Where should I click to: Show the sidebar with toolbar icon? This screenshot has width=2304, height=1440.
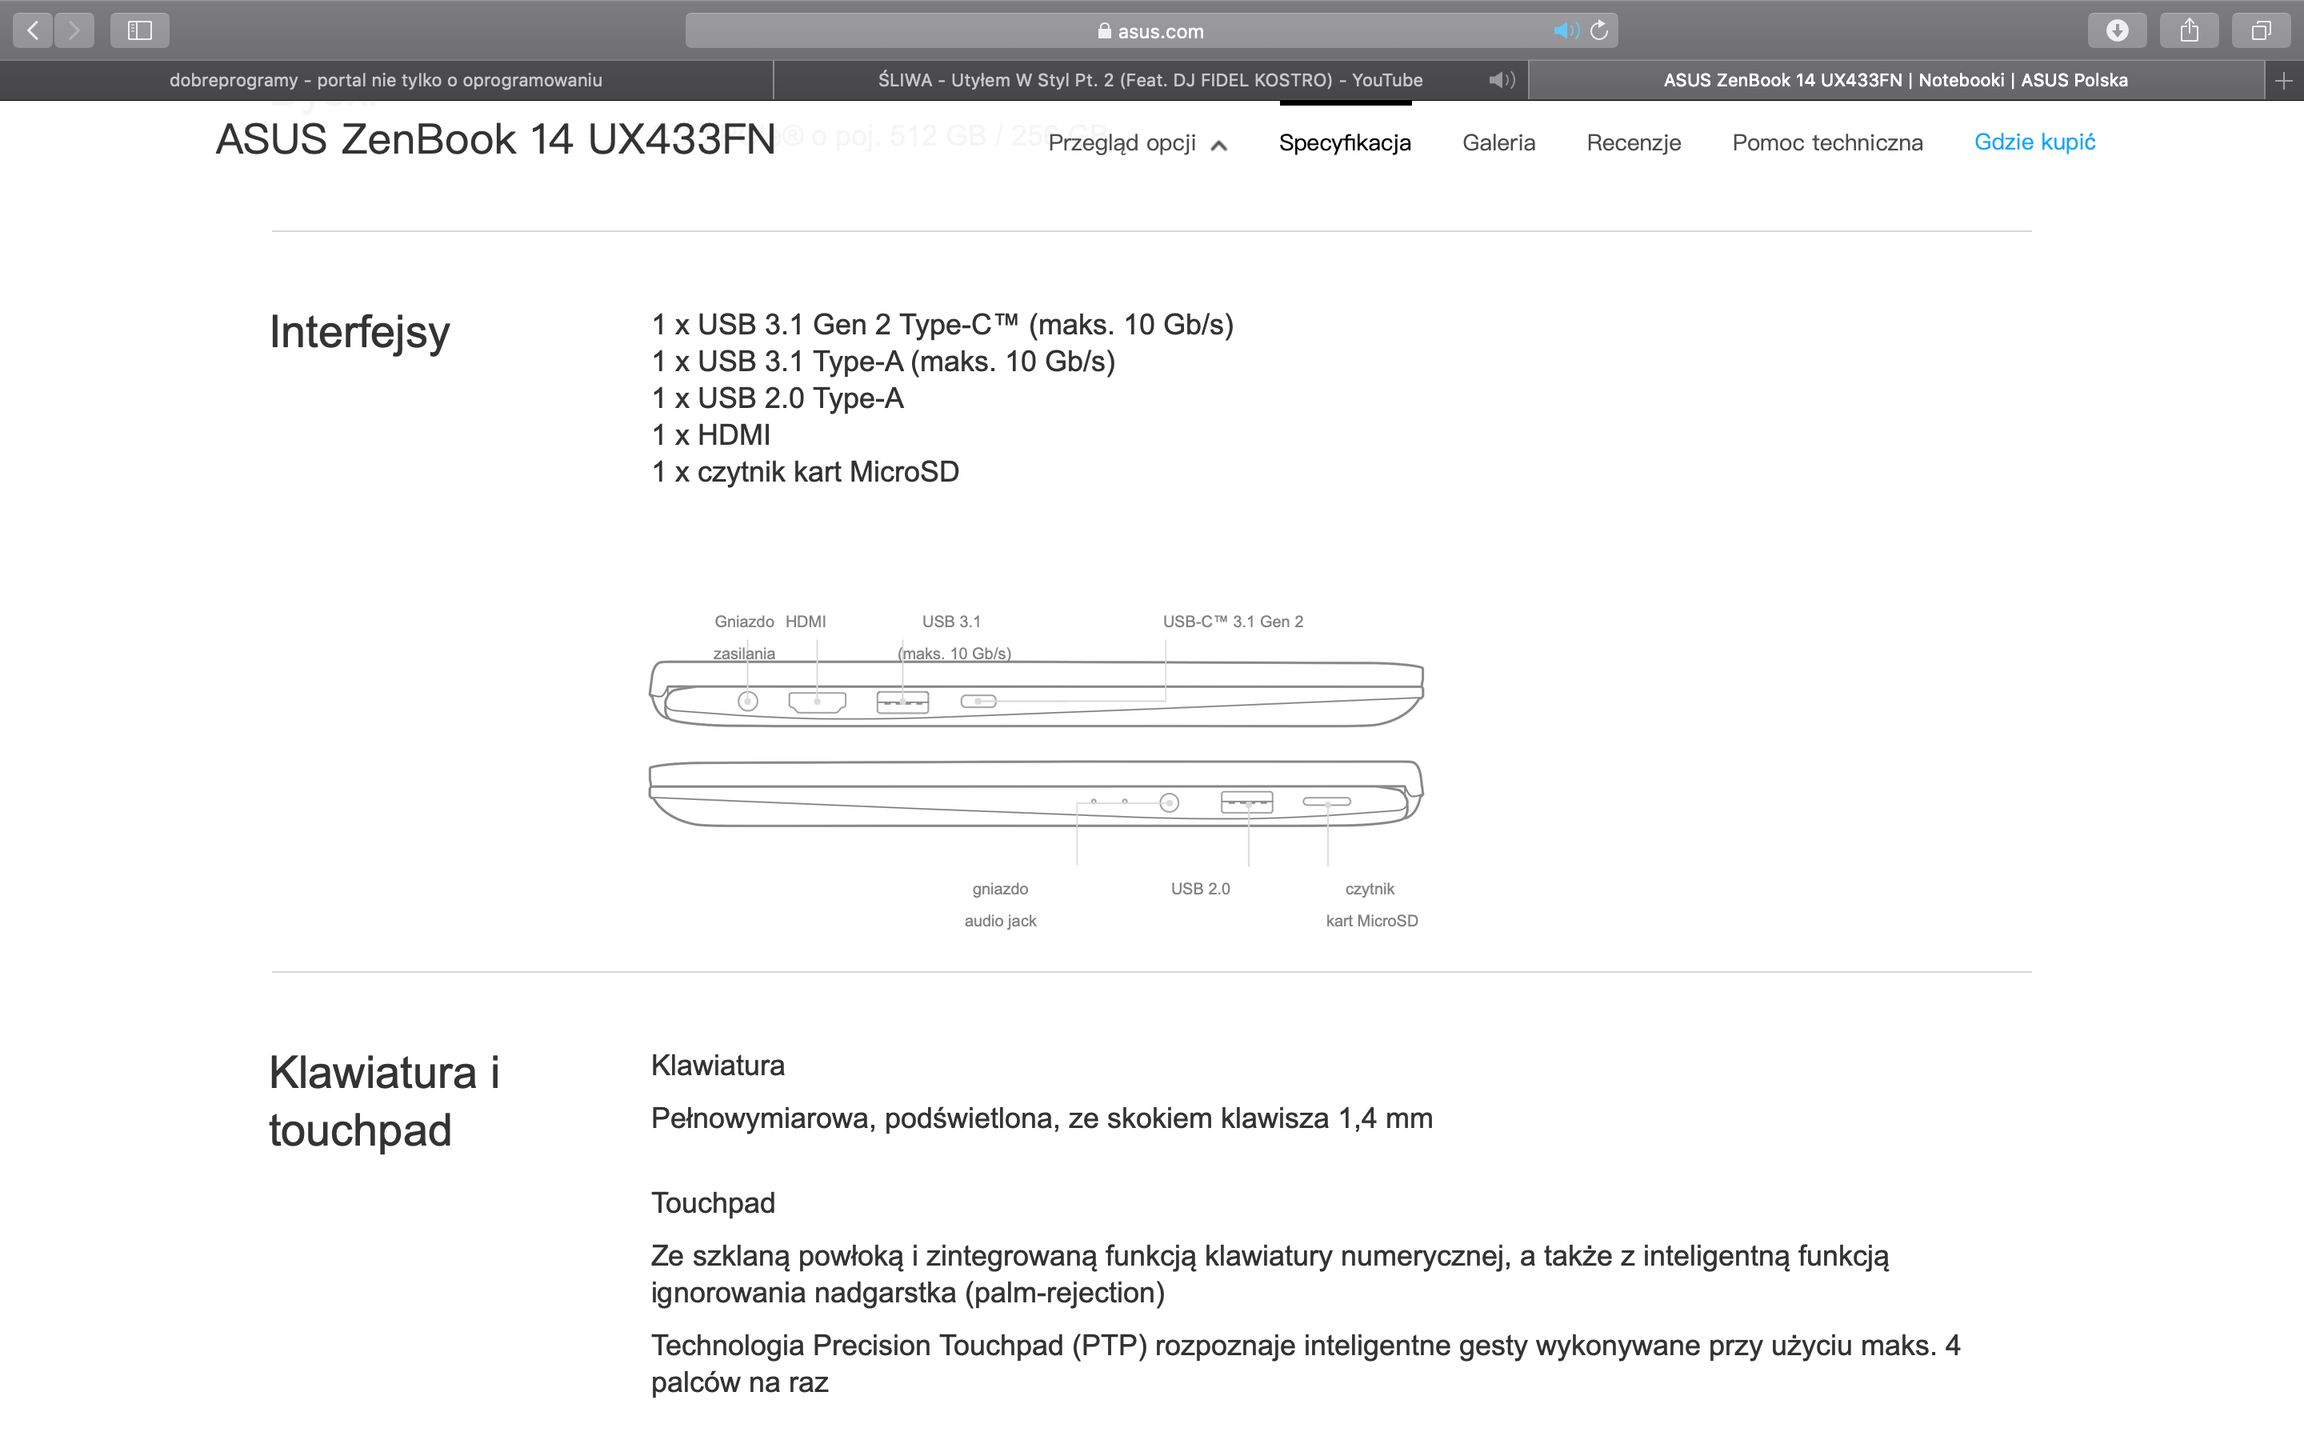(x=140, y=31)
